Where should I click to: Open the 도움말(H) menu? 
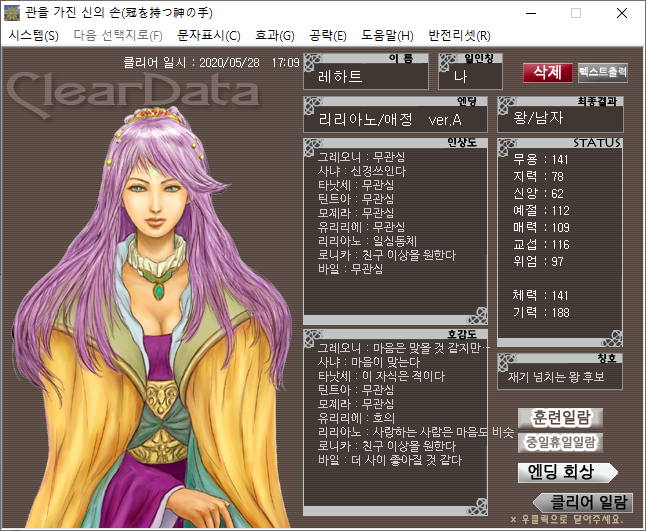[x=387, y=35]
